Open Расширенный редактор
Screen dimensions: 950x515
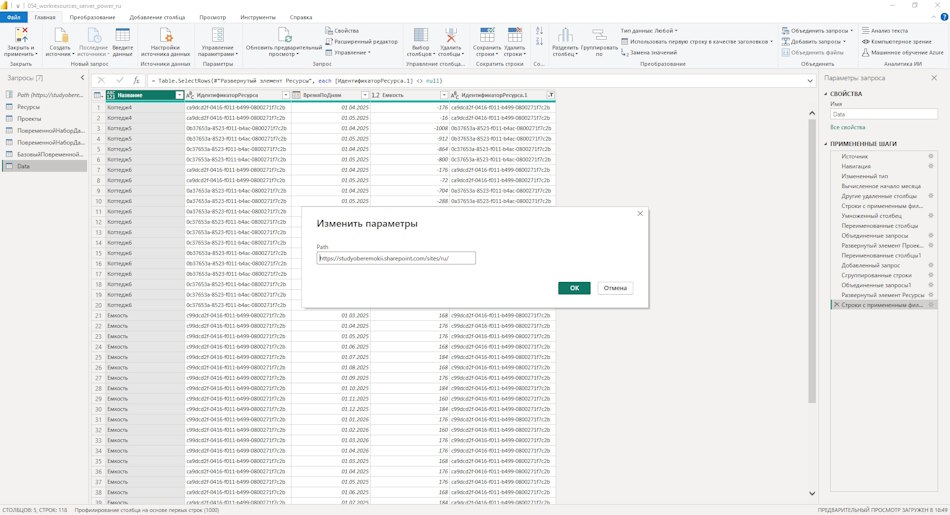(x=362, y=41)
